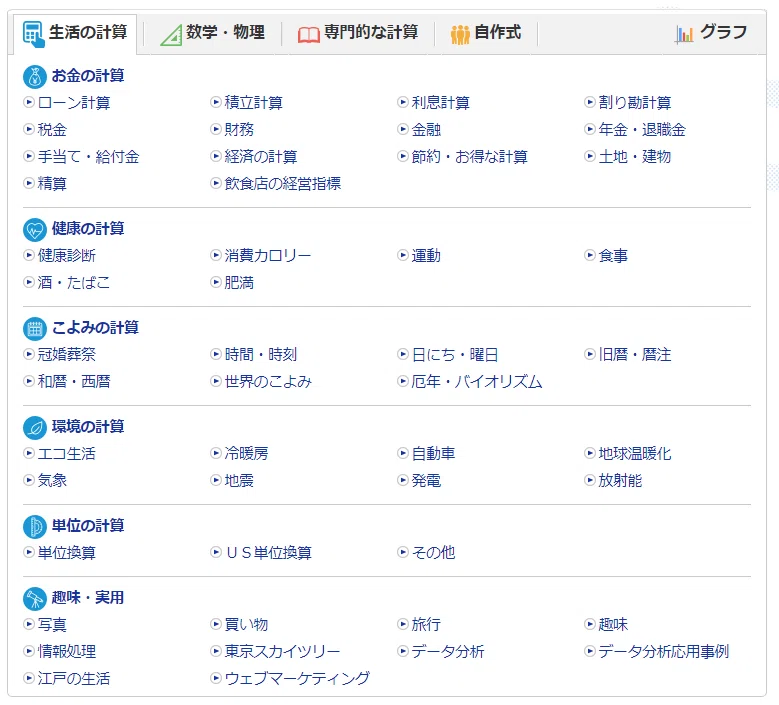Open the 放射能 link
This screenshot has height=705, width=779.
click(x=620, y=480)
